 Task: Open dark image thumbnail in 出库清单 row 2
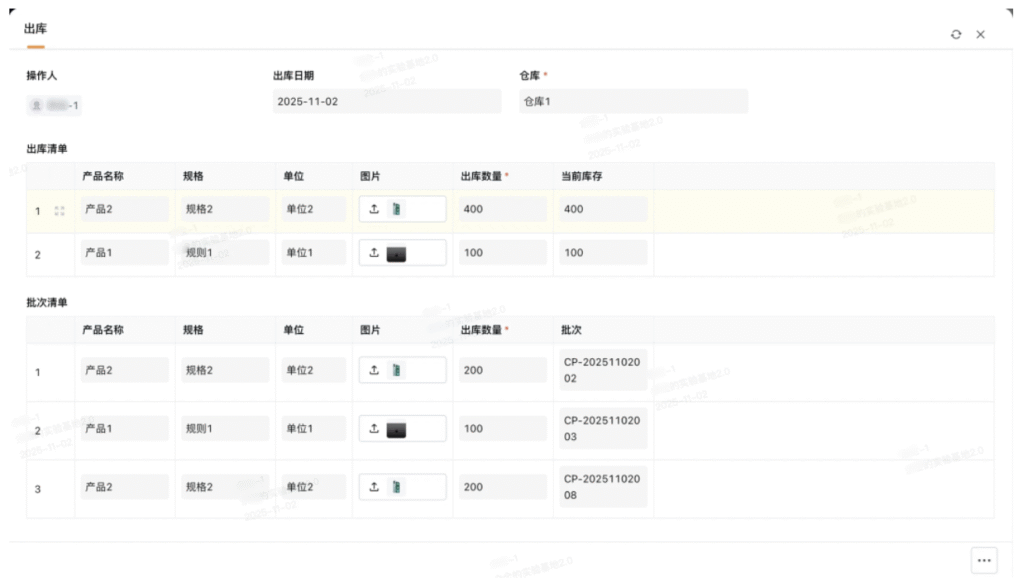point(396,254)
